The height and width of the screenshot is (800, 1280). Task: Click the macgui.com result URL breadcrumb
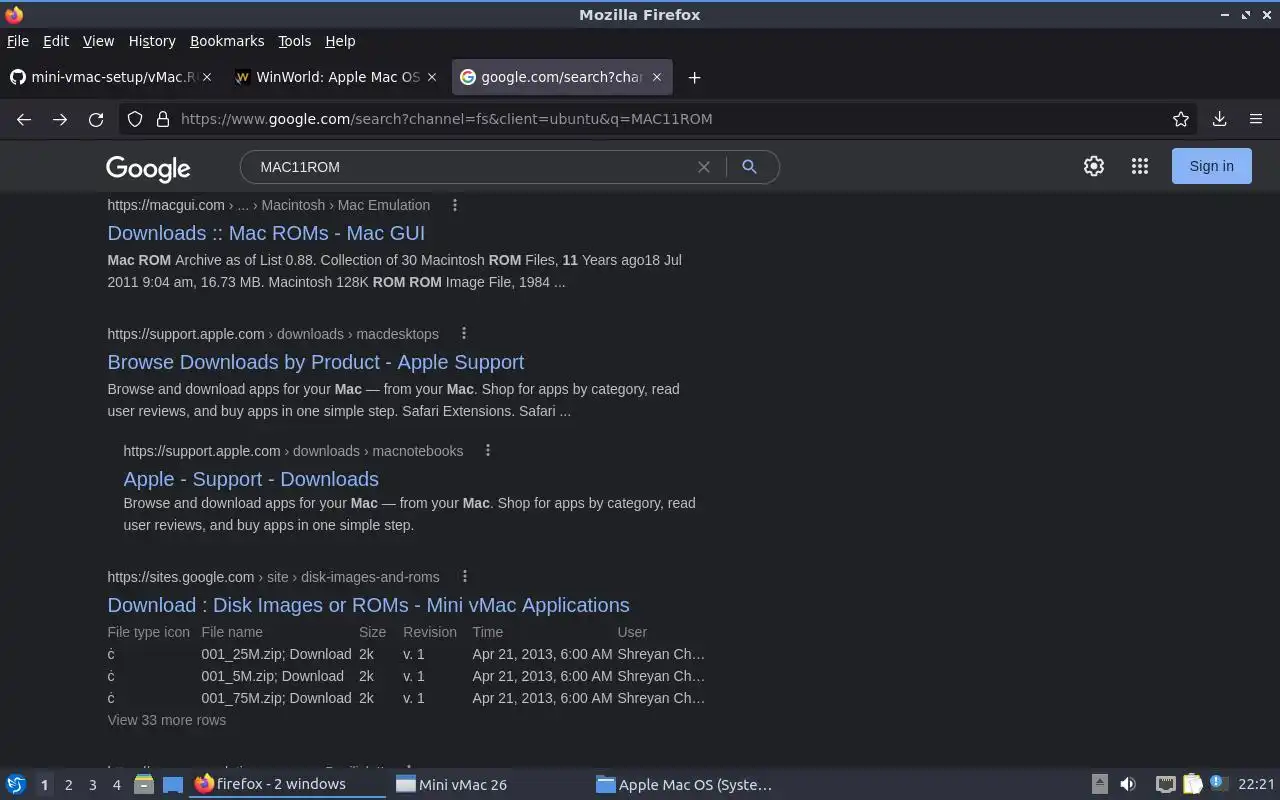point(269,205)
